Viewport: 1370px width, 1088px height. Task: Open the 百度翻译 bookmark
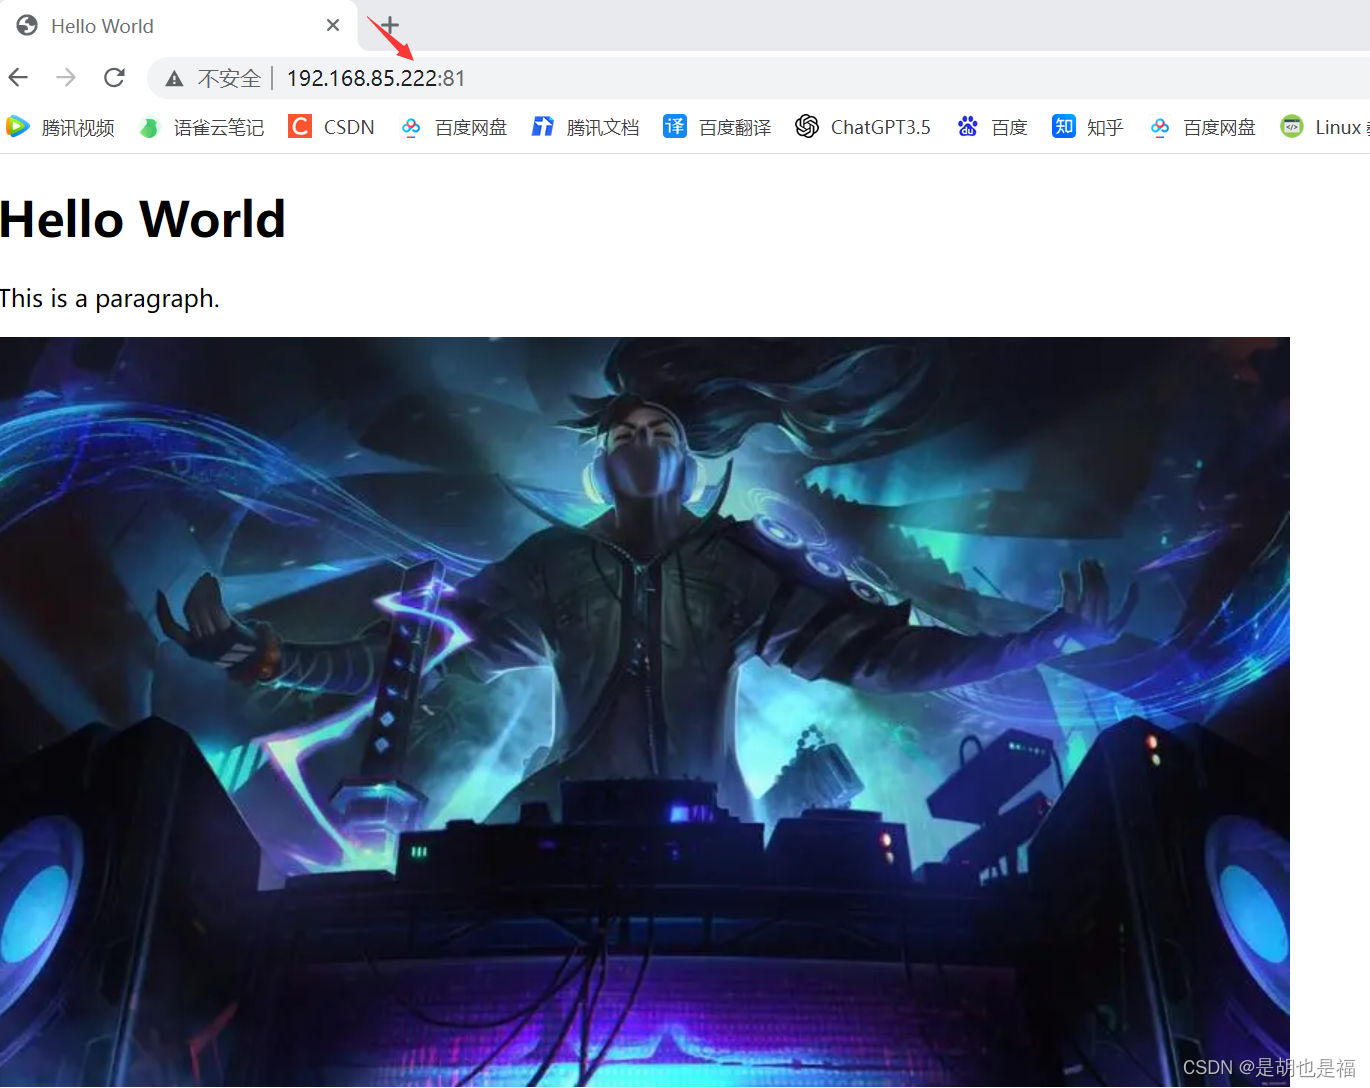pyautogui.click(x=717, y=127)
